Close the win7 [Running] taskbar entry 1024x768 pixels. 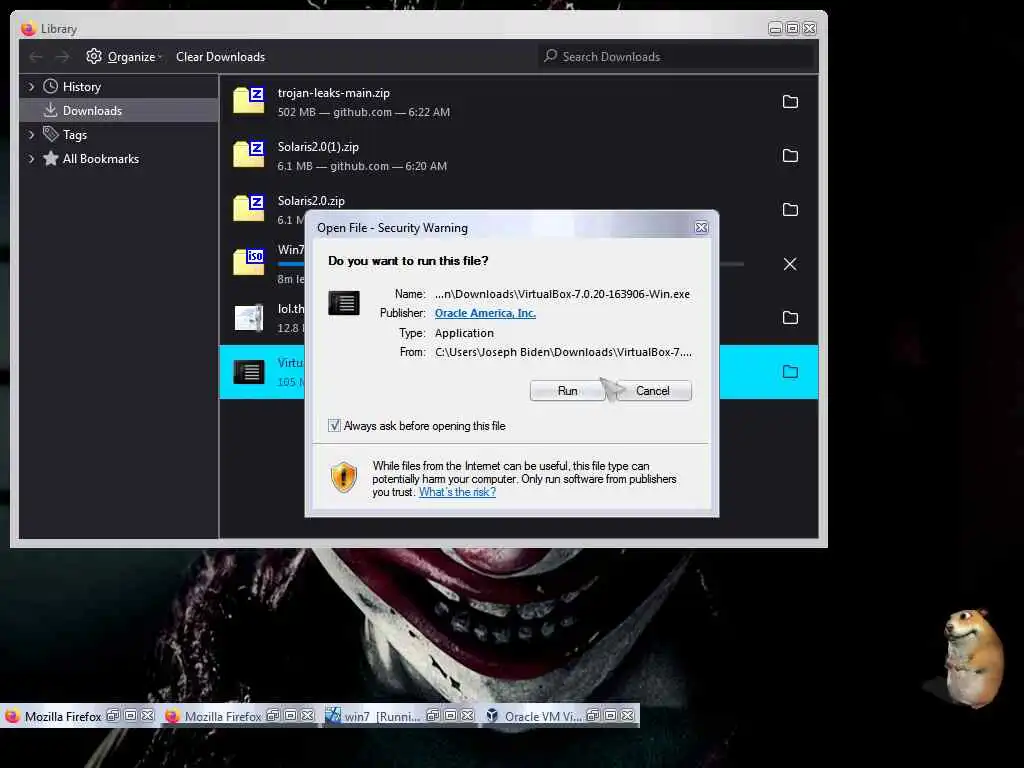pyautogui.click(x=468, y=716)
